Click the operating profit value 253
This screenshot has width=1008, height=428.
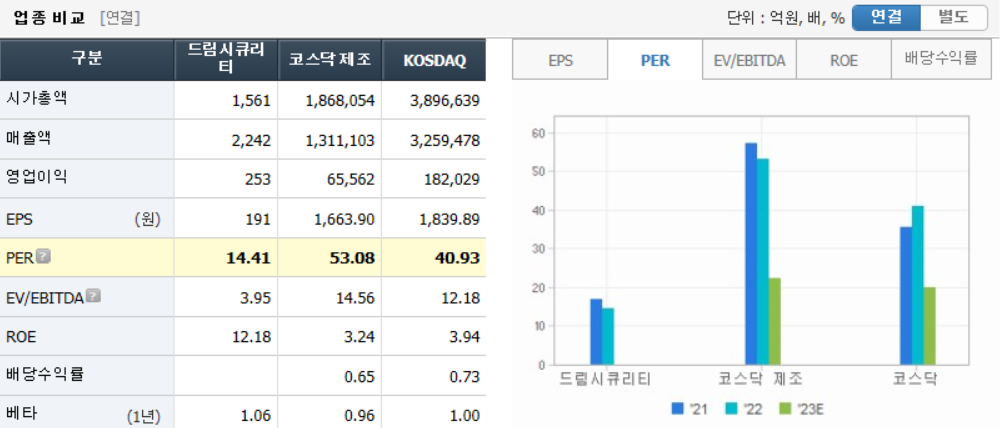pyautogui.click(x=258, y=179)
